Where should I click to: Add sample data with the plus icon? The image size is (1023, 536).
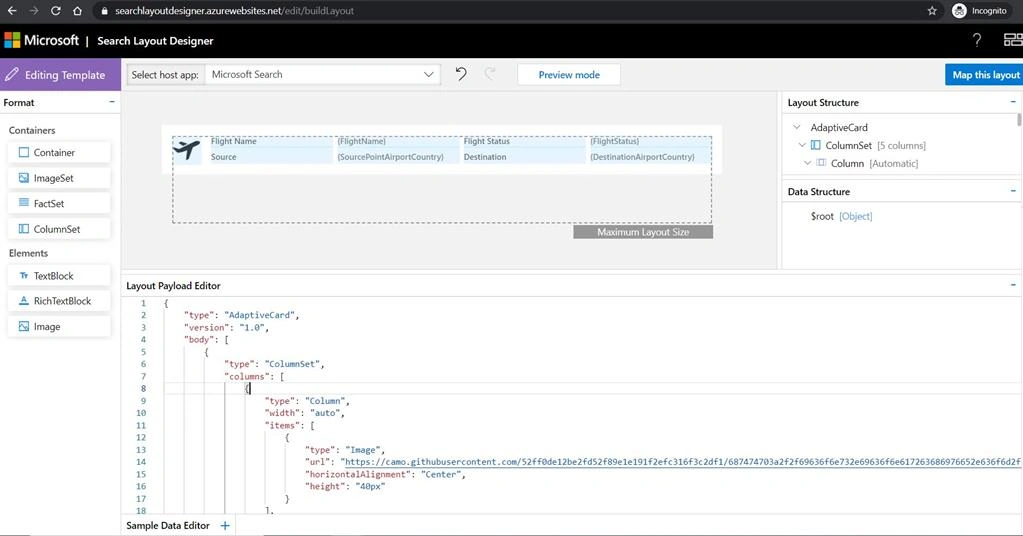click(x=225, y=526)
